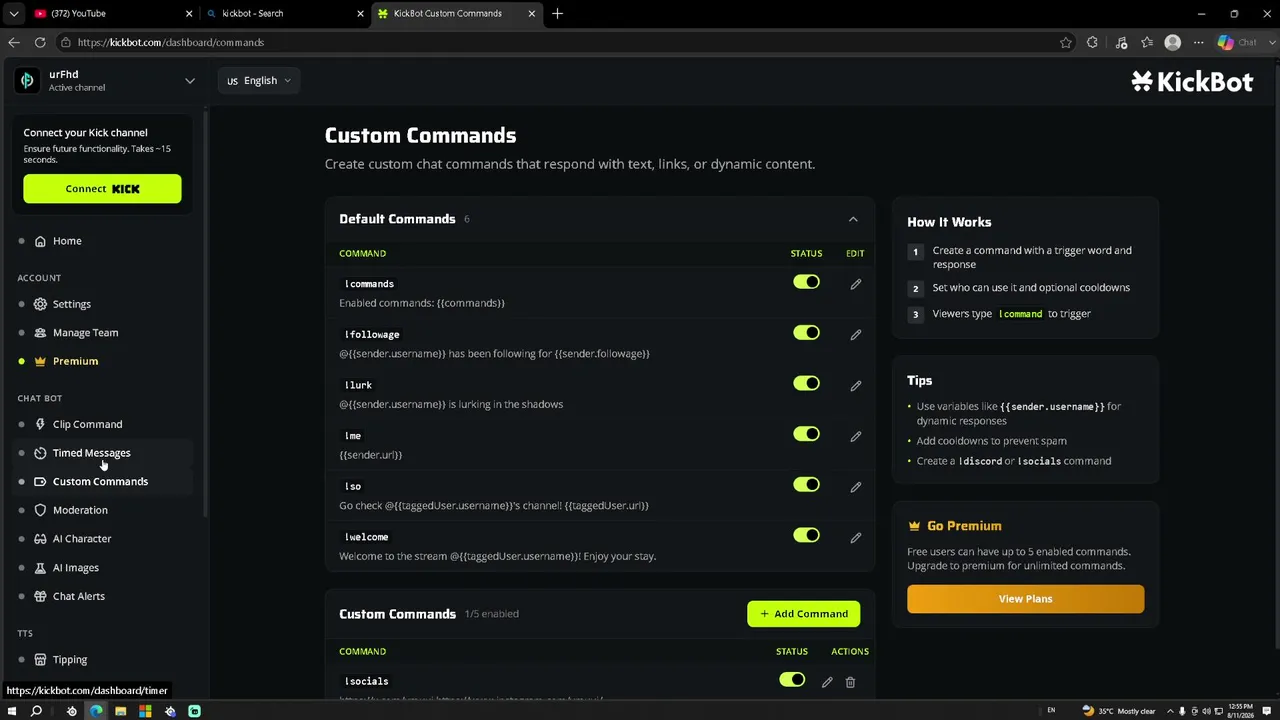
Task: Click the KickBot logo in header
Action: pyautogui.click(x=1192, y=82)
